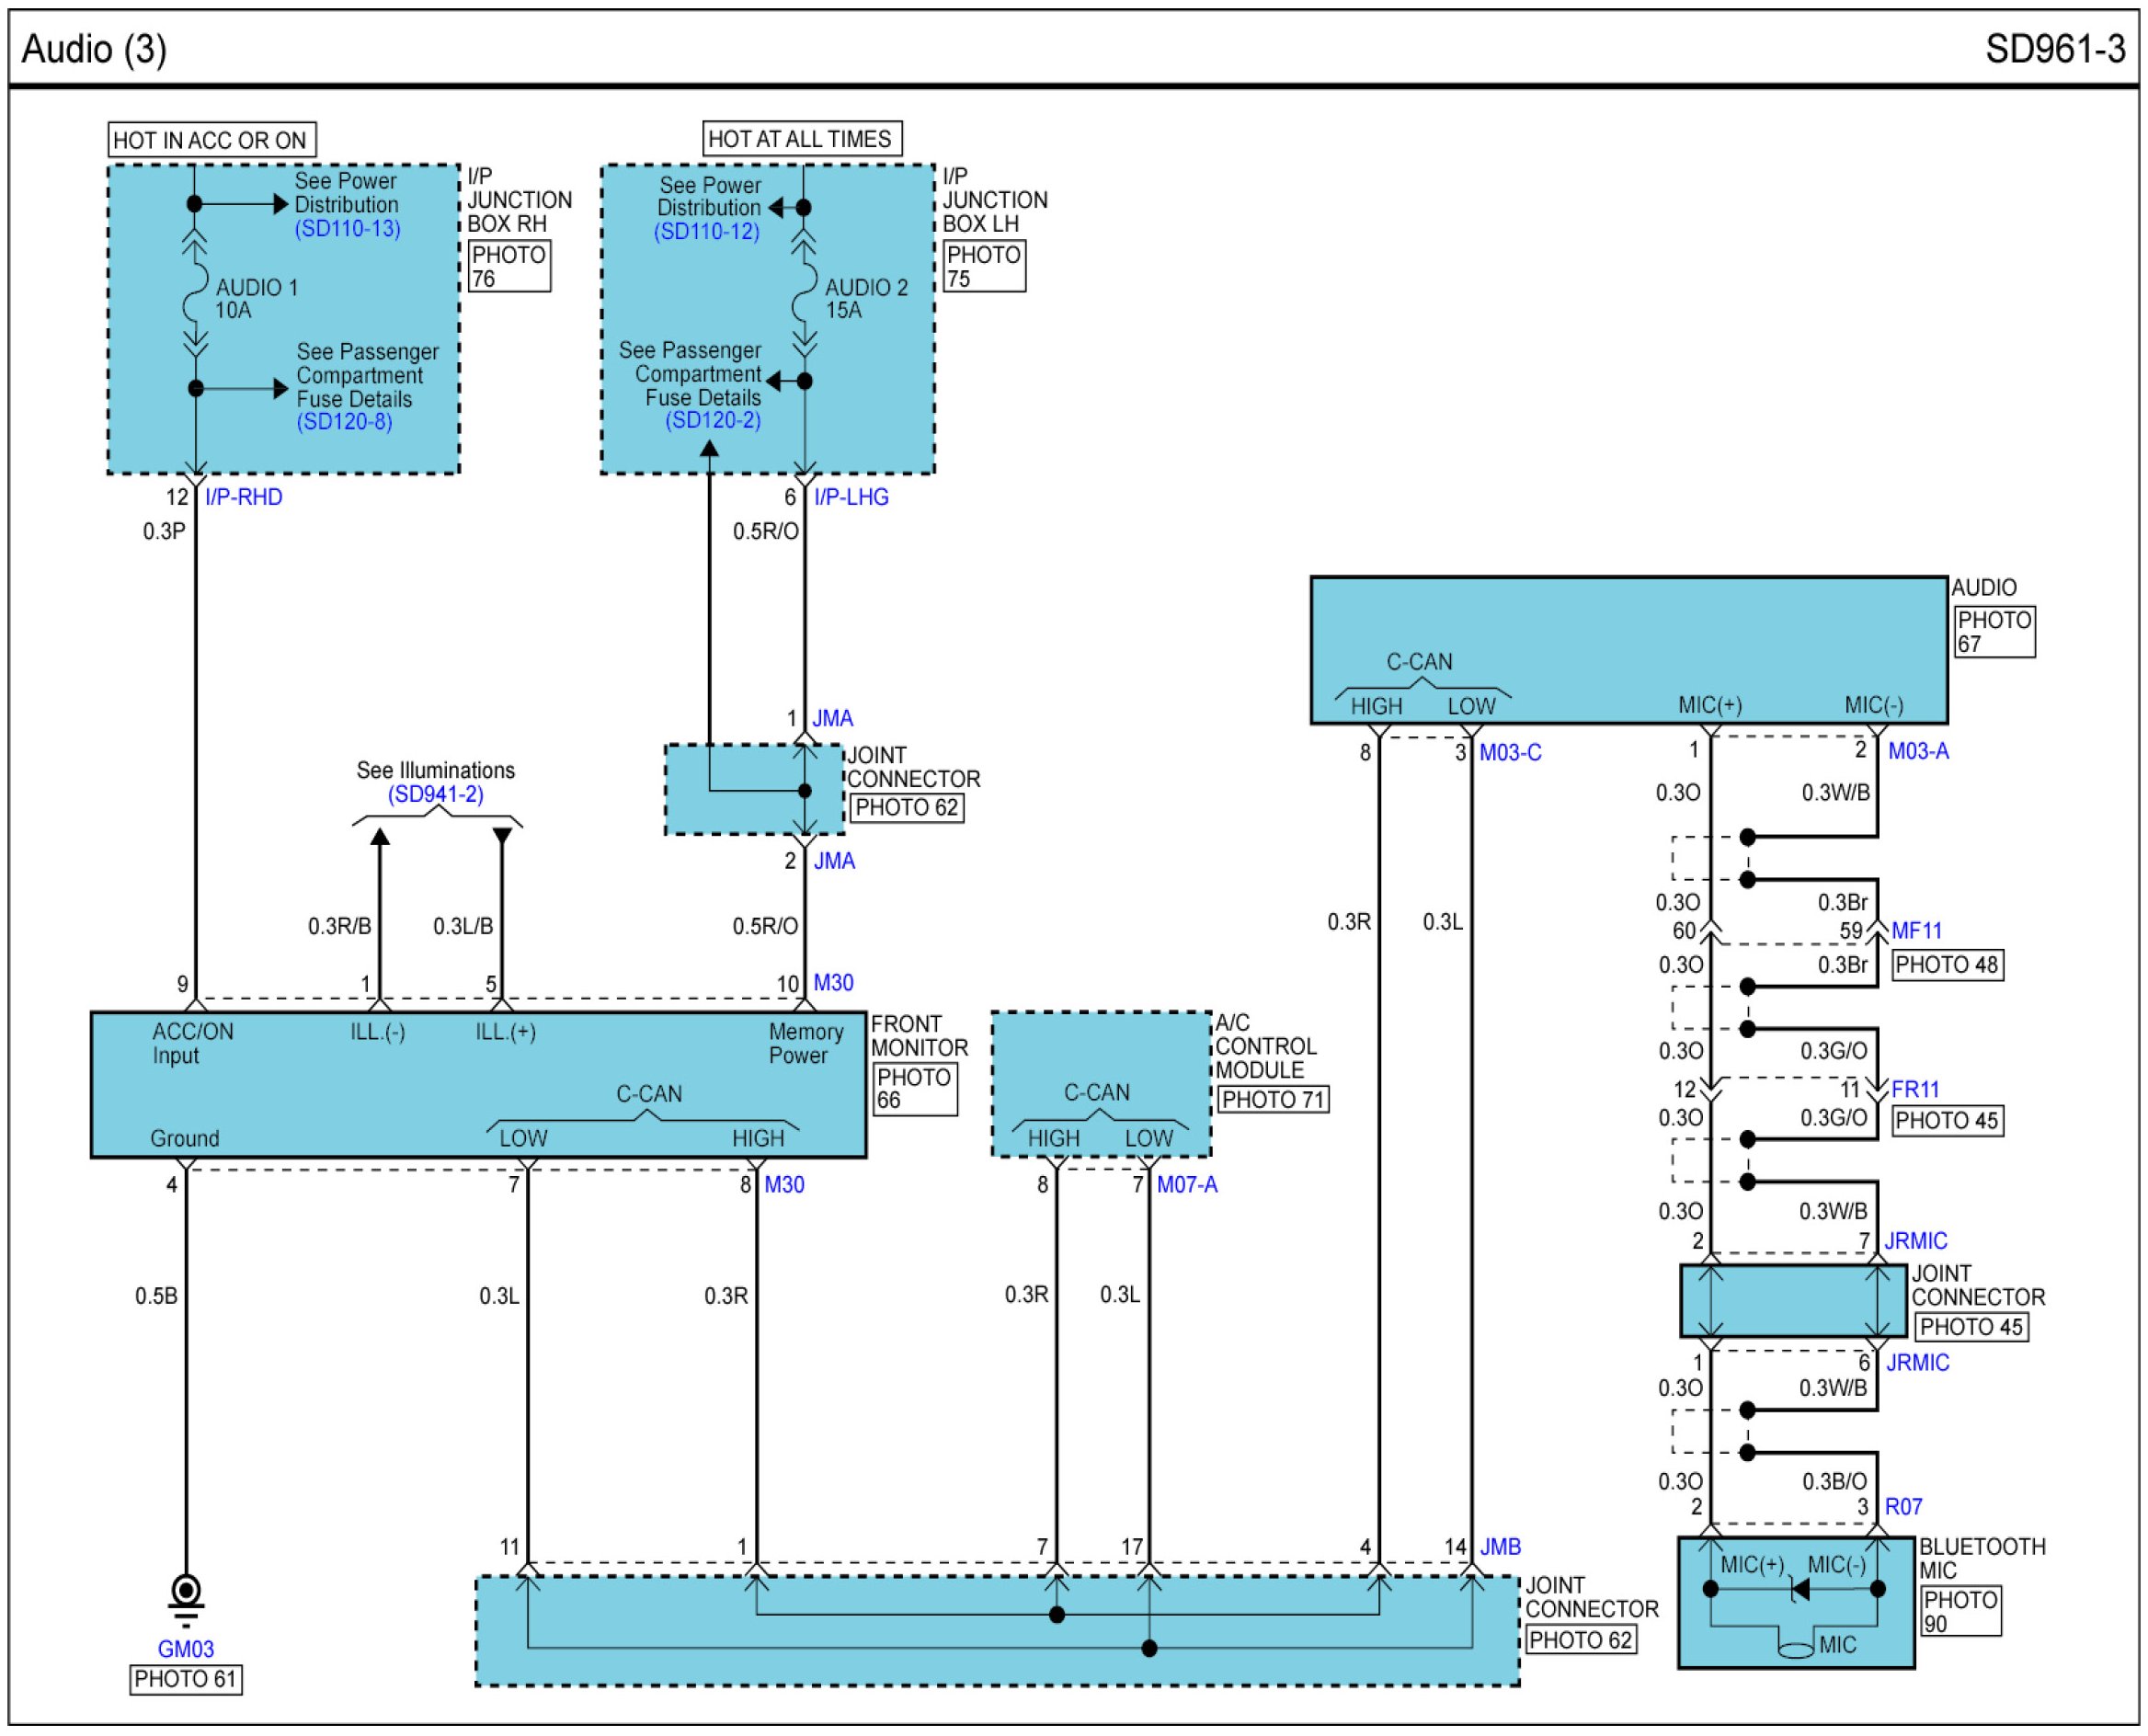The image size is (2148, 1736).
Task: Open the GM03 ground point link
Action: pos(186,1649)
